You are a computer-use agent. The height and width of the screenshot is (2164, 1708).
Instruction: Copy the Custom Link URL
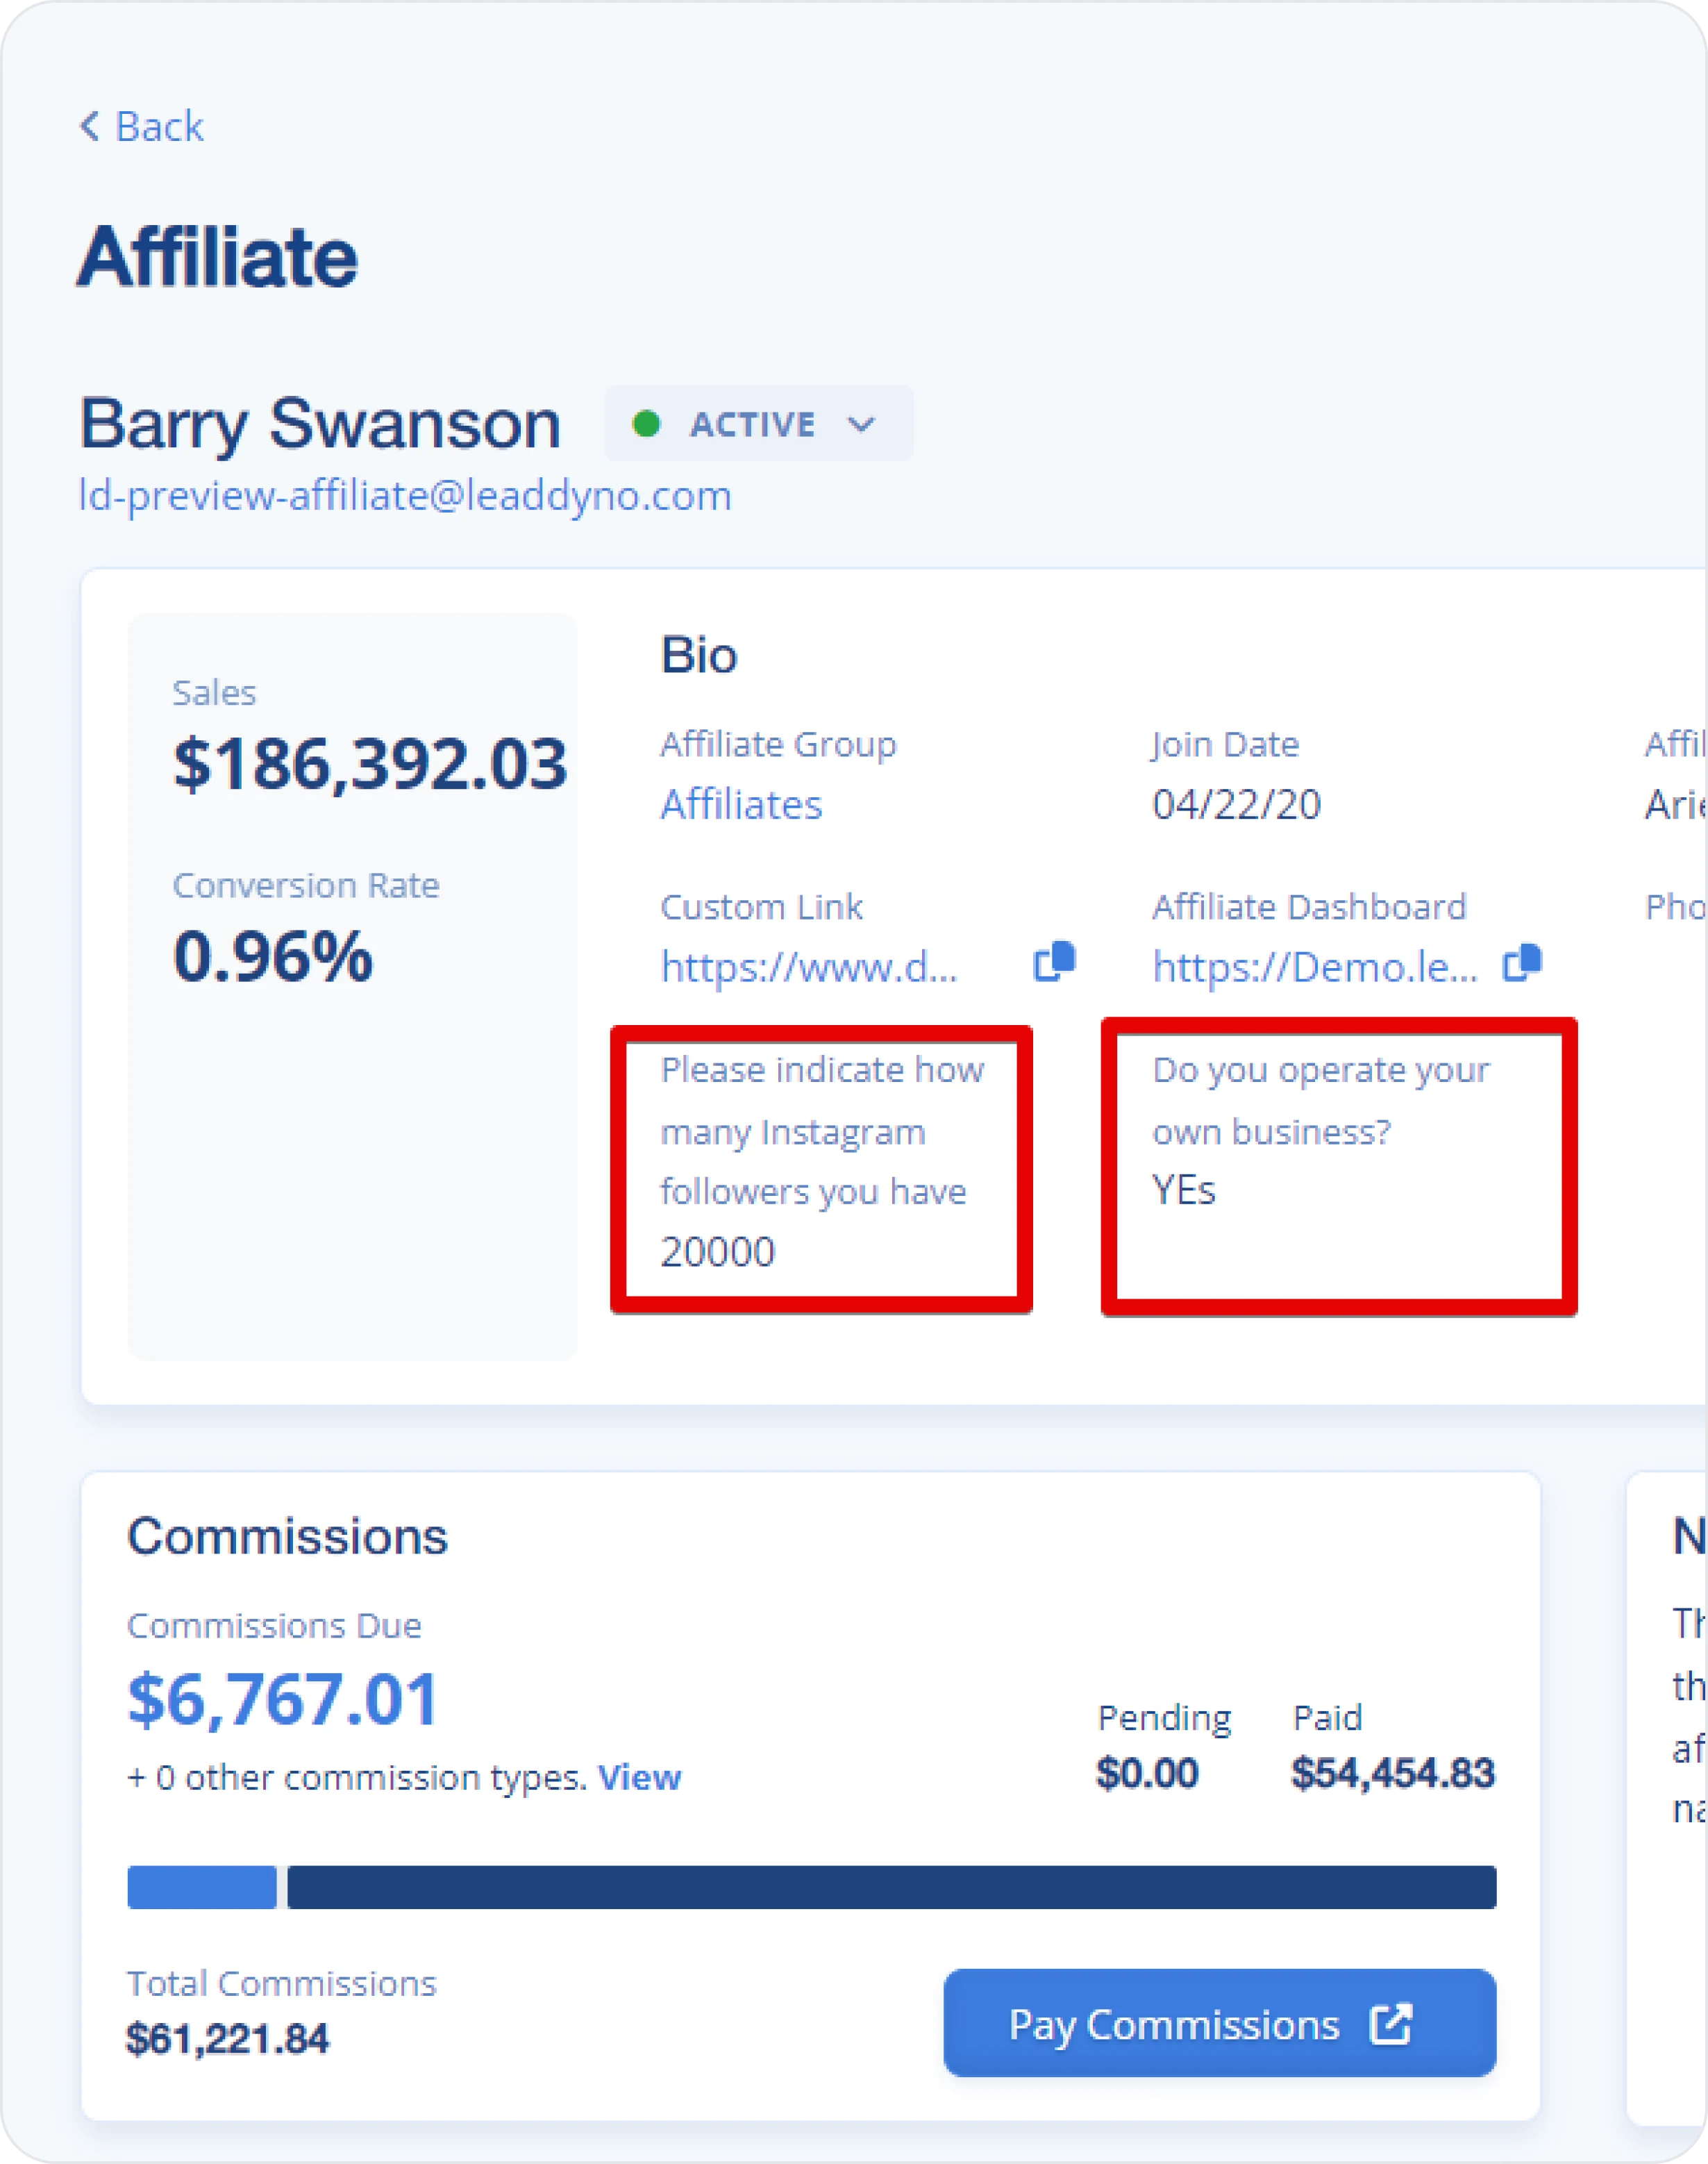tap(1054, 963)
